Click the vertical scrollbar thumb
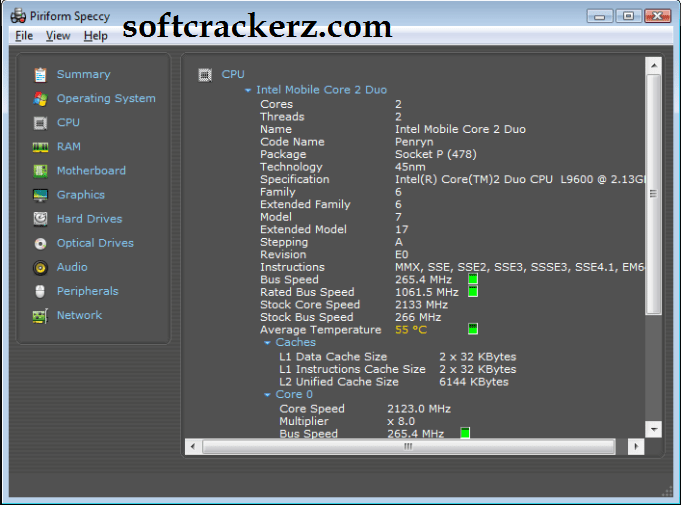This screenshot has height=505, width=681. pyautogui.click(x=654, y=194)
